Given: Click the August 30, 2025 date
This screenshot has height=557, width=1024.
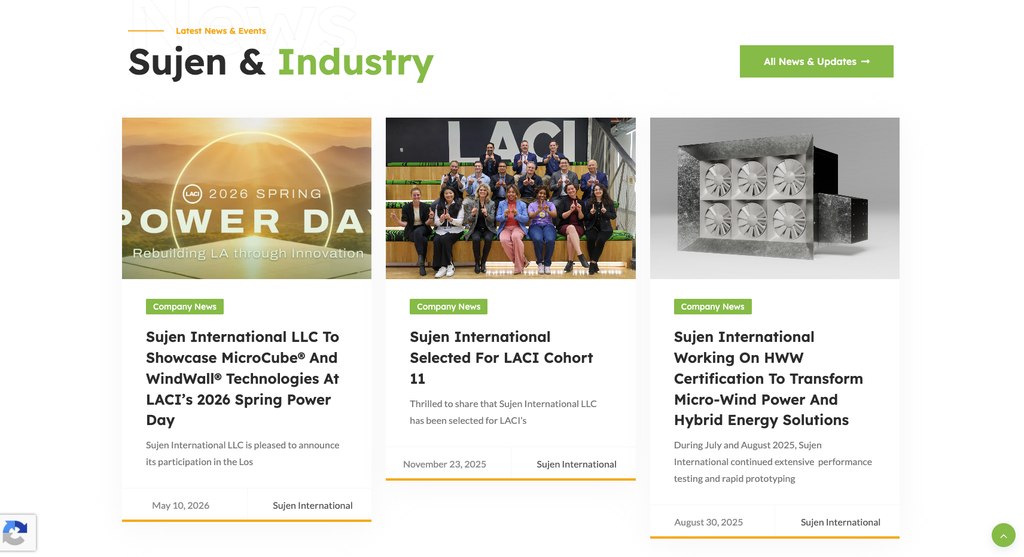Looking at the screenshot, I should tap(708, 522).
